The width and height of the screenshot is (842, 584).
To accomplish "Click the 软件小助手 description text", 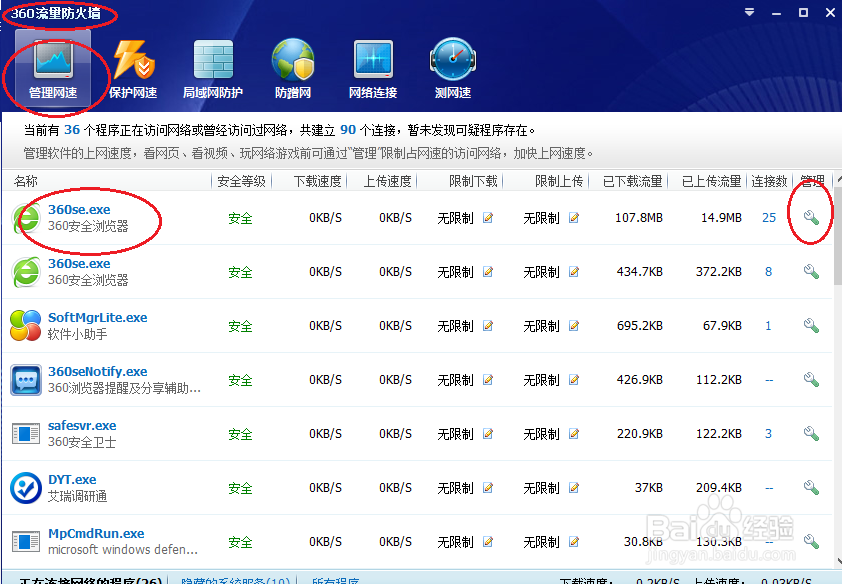I will 77,334.
